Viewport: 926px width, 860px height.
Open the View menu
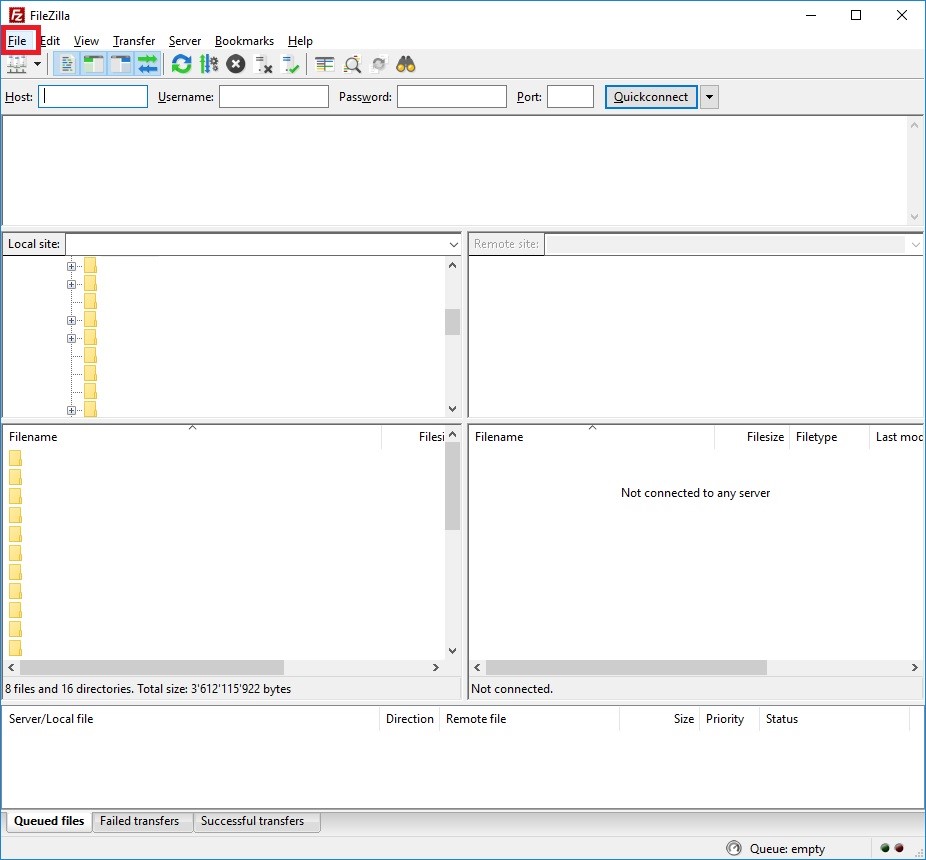tap(86, 41)
